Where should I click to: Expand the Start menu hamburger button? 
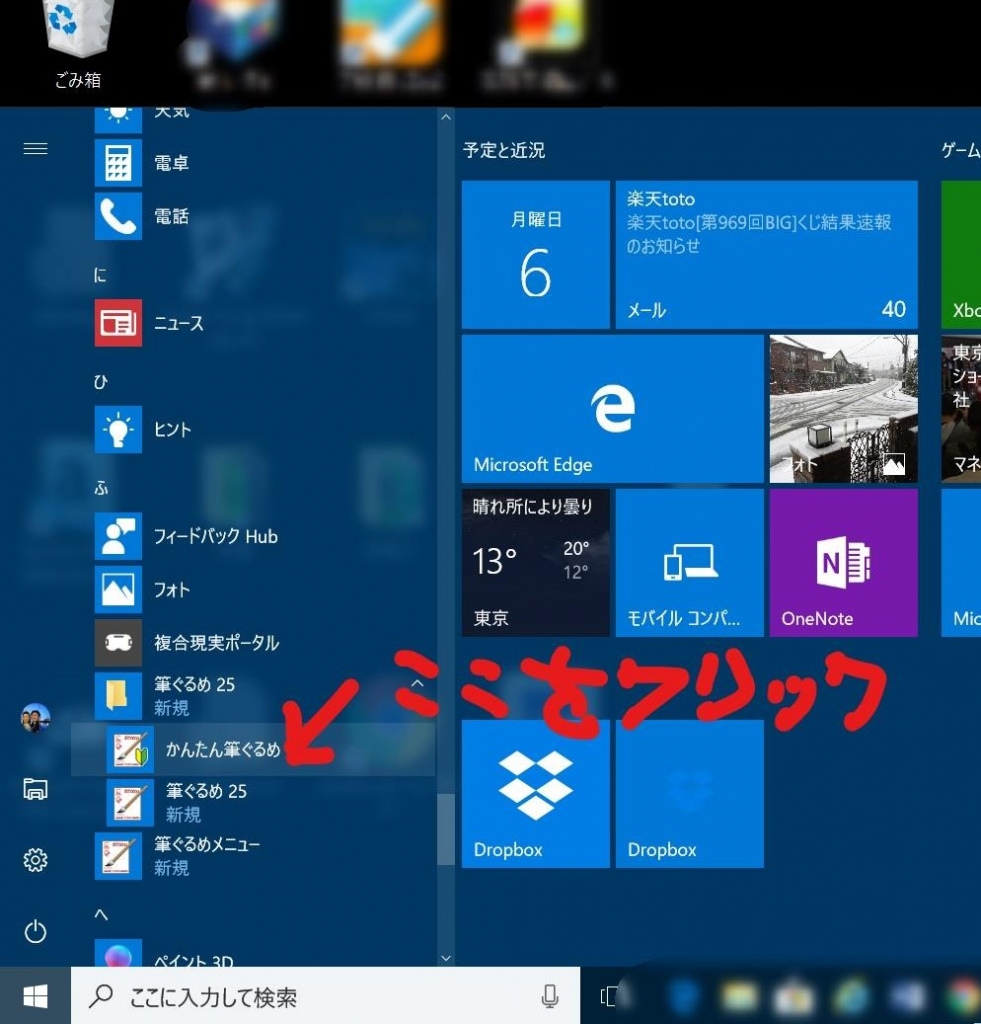[x=35, y=149]
